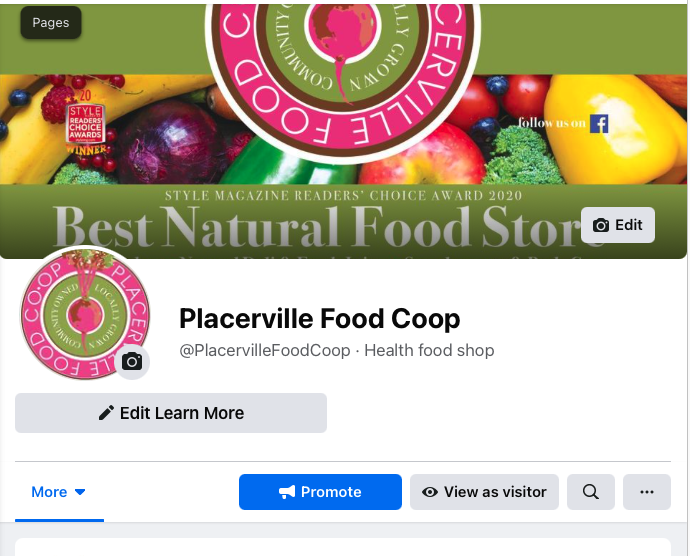This screenshot has height=556, width=690.
Task: Click the Promote button
Action: click(320, 492)
